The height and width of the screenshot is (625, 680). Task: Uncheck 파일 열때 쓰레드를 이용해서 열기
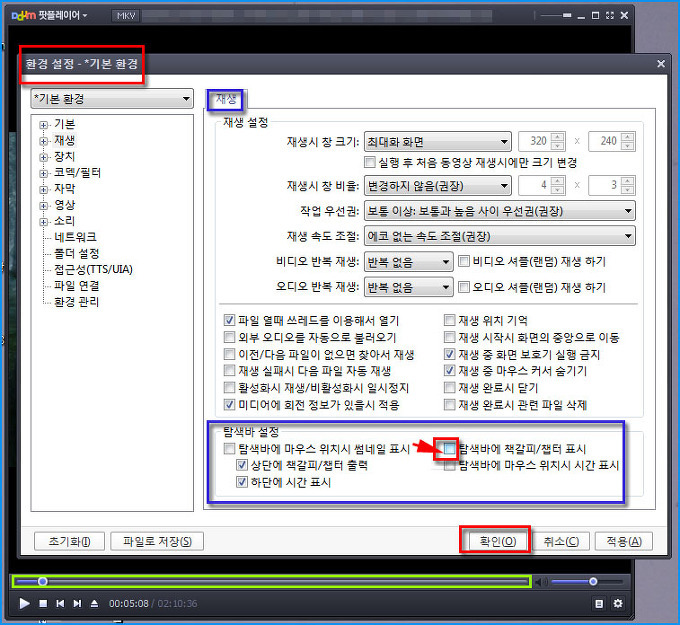pos(229,321)
